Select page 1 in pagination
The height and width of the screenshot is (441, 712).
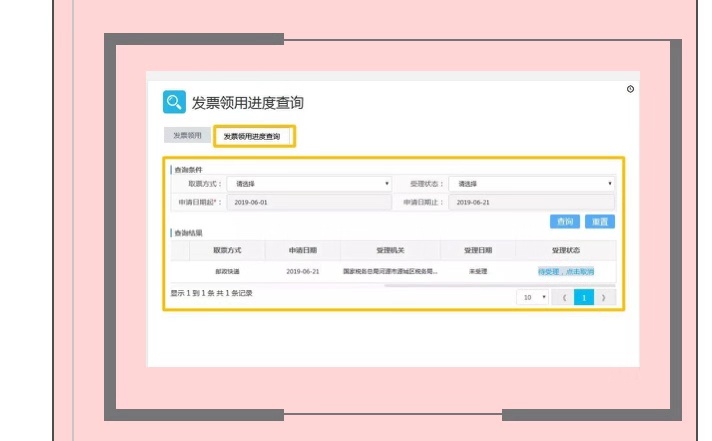point(584,297)
